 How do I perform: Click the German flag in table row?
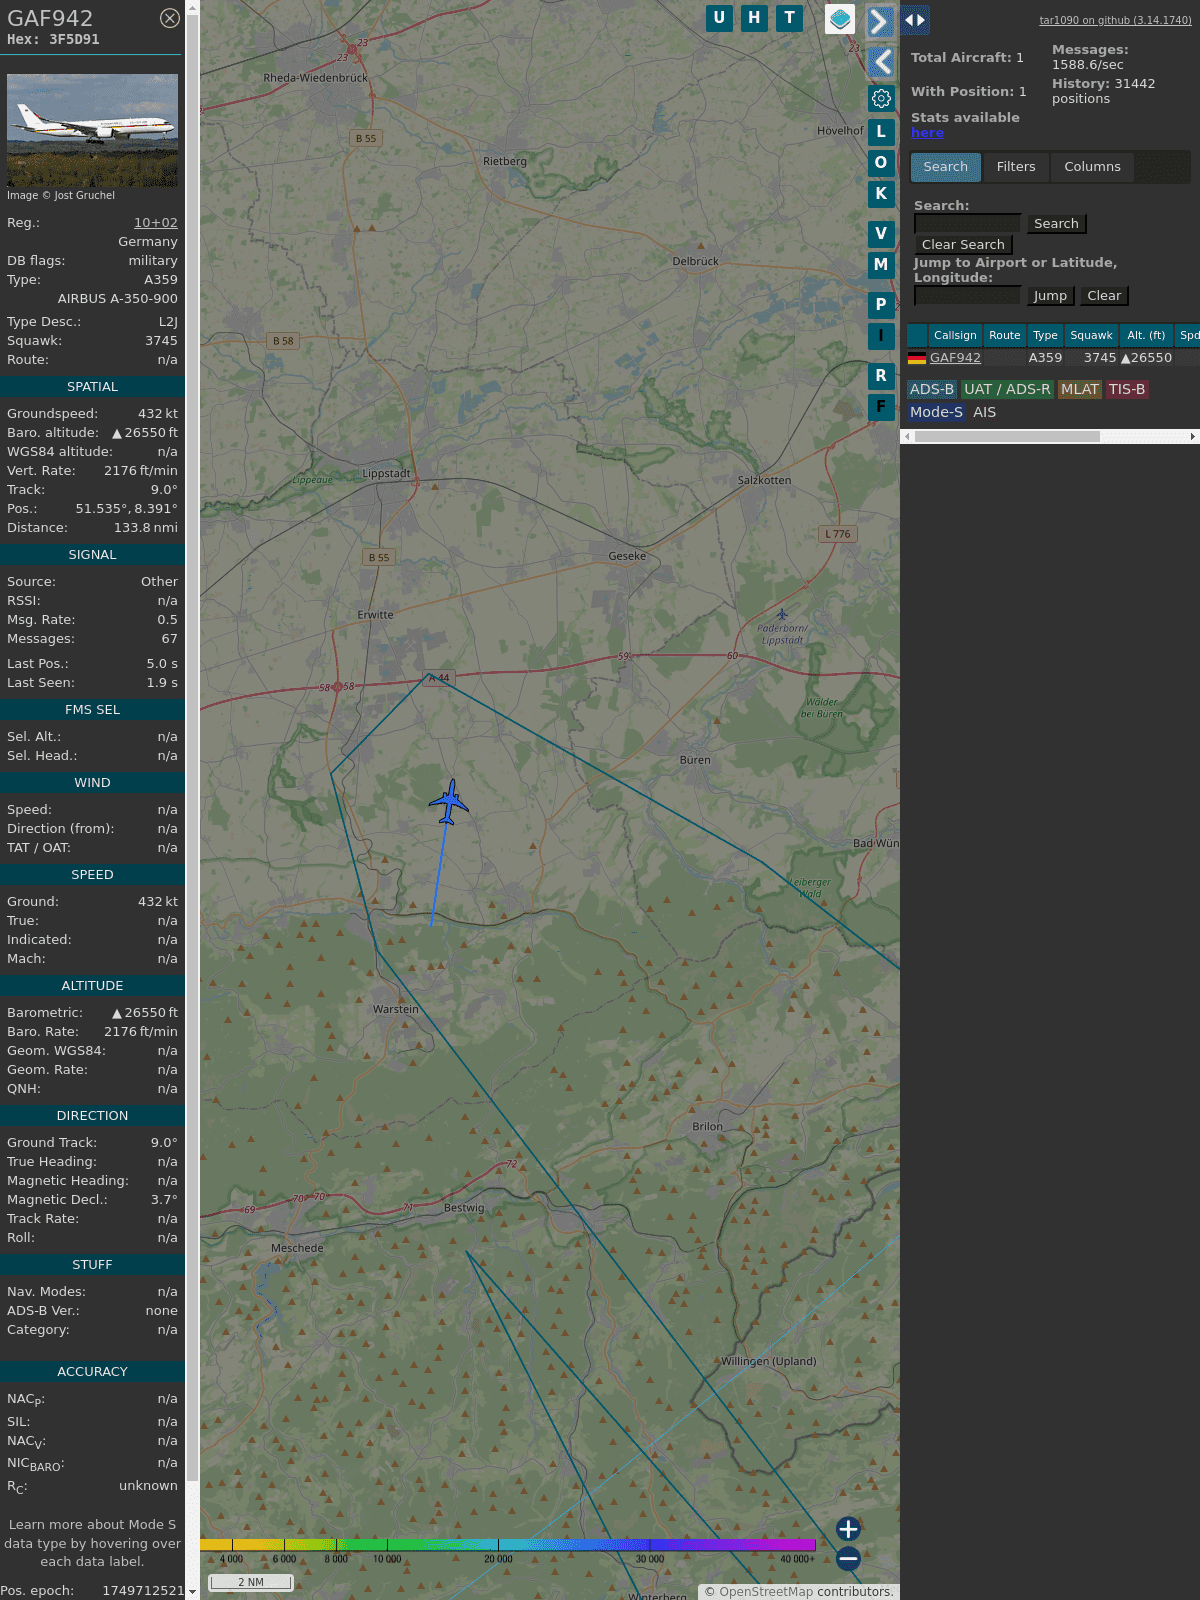tap(917, 358)
